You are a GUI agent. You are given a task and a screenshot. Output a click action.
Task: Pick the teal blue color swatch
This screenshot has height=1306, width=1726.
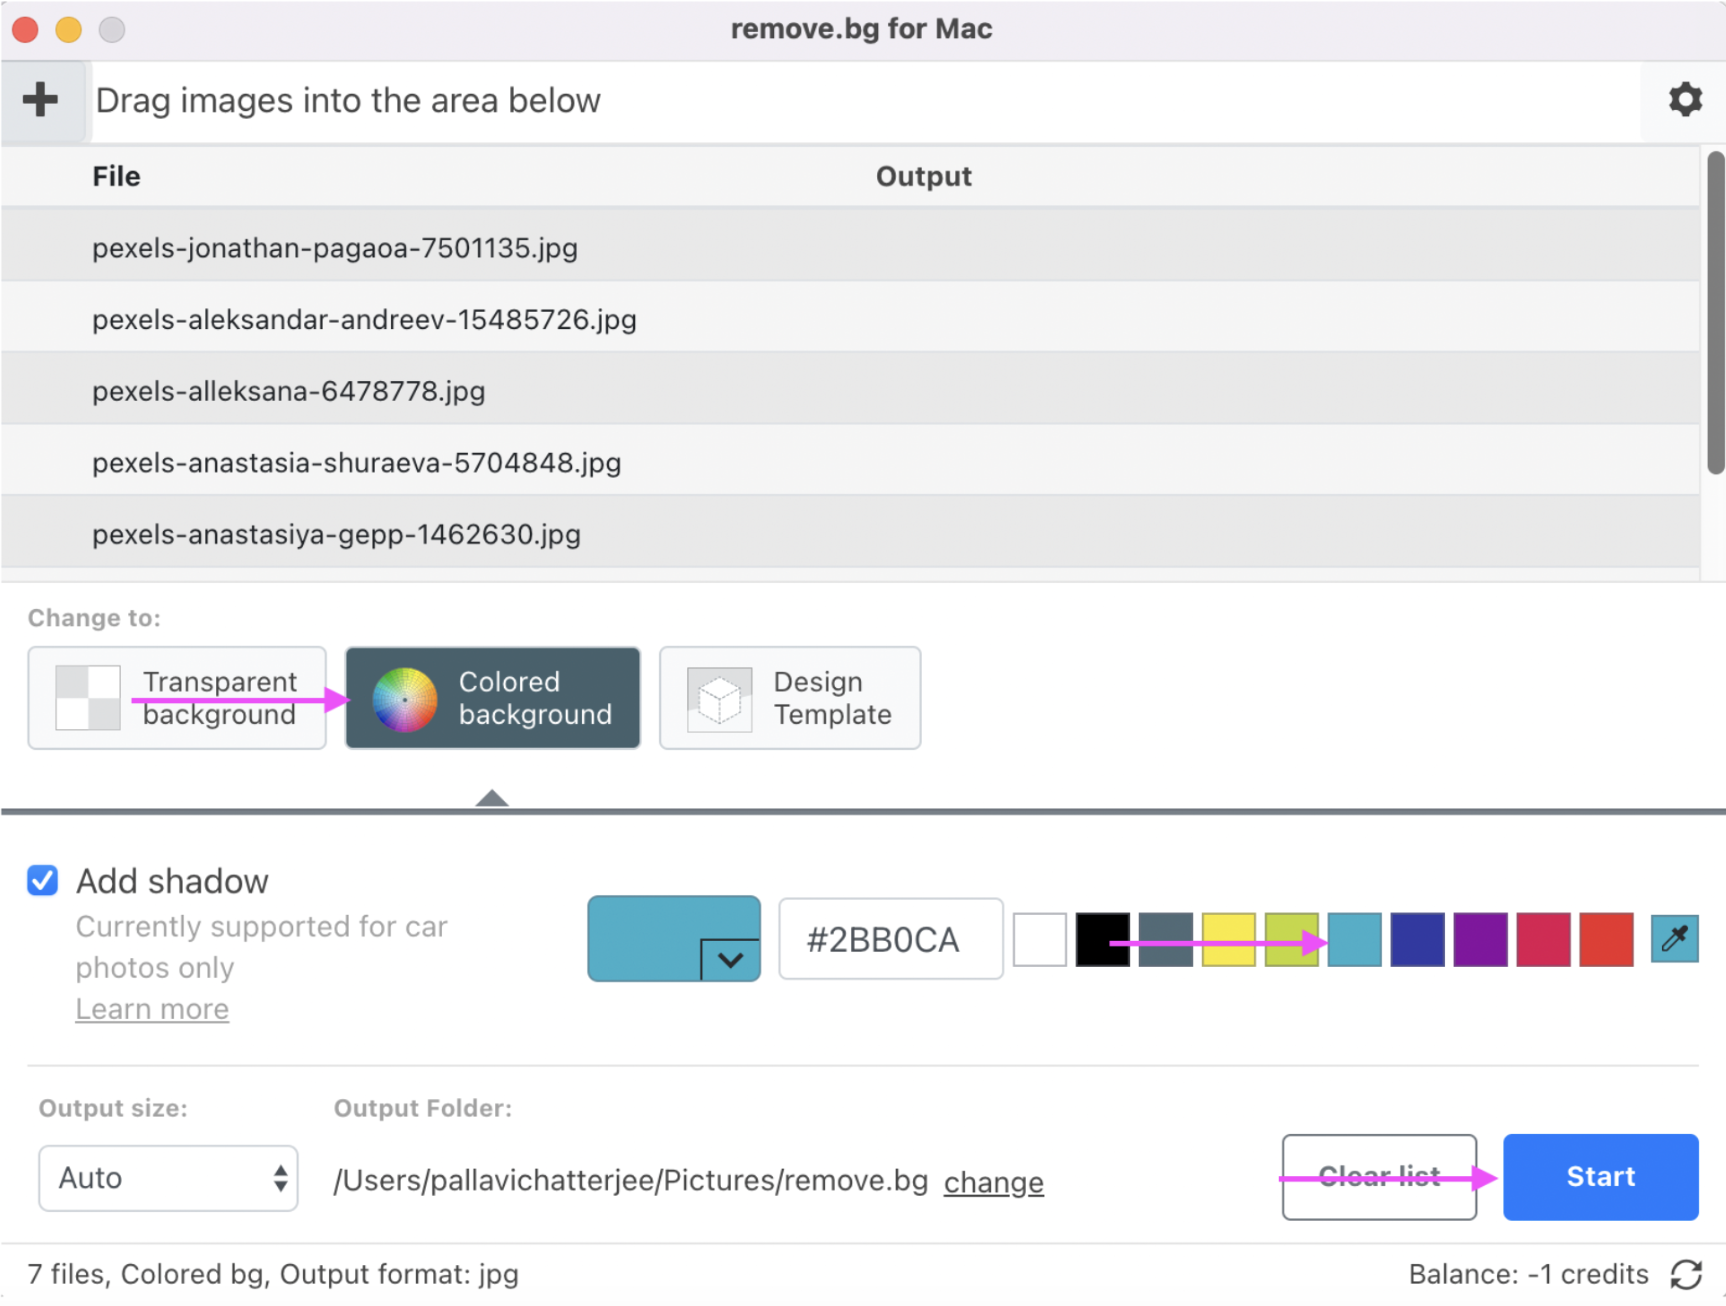click(1355, 940)
